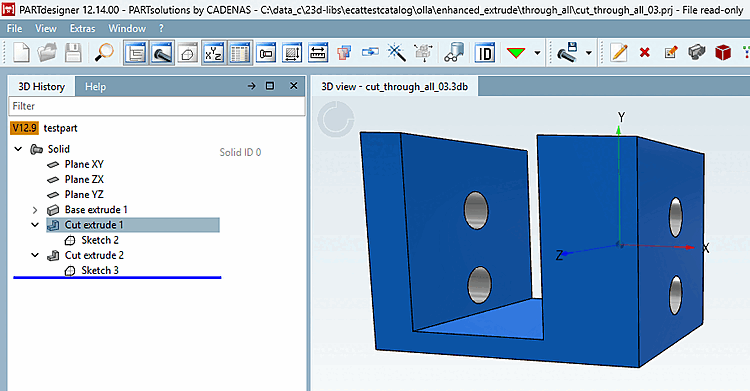Image resolution: width=750 pixels, height=391 pixels.
Task: Click the Filter input field
Action: pyautogui.click(x=156, y=106)
